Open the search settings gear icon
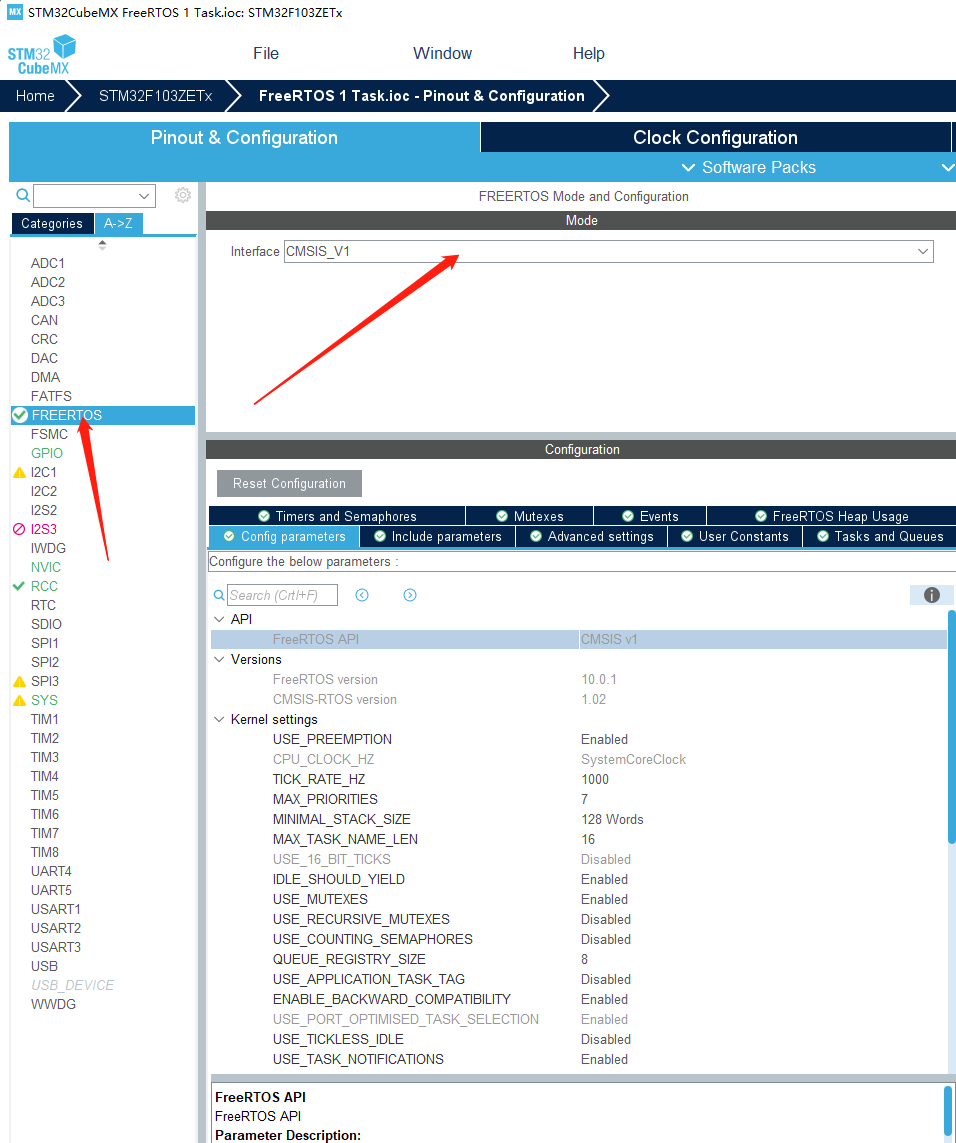The image size is (956, 1143). pyautogui.click(x=182, y=195)
